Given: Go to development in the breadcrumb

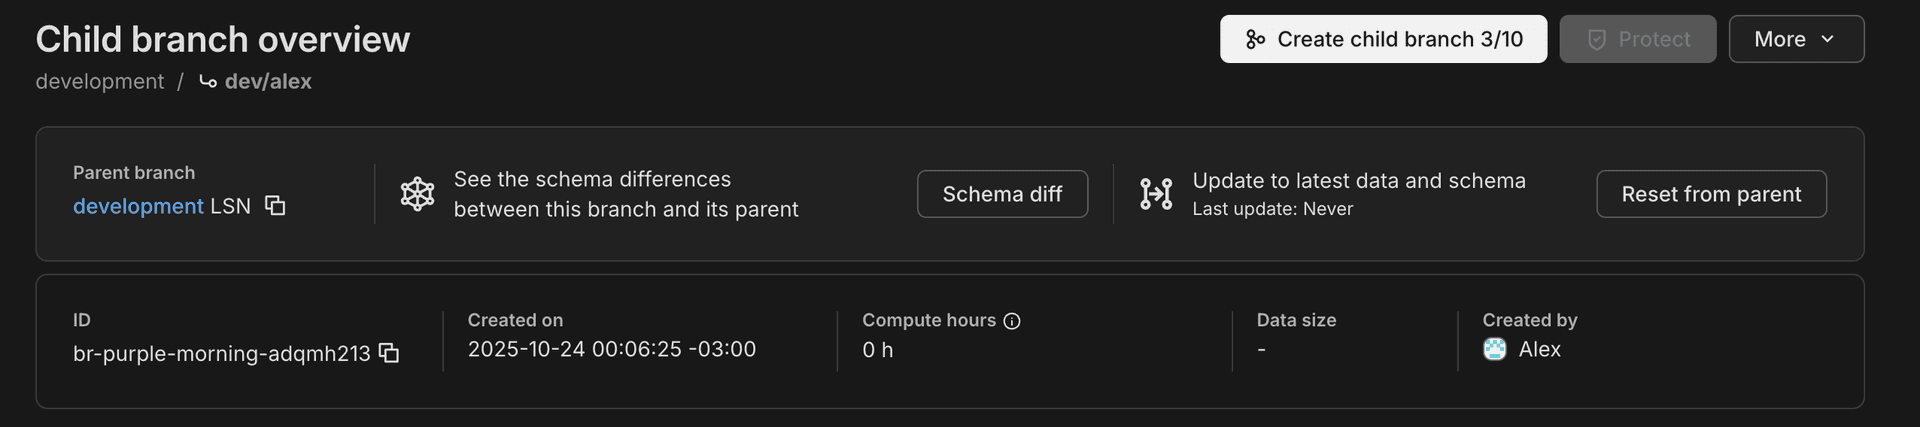Looking at the screenshot, I should 100,82.
